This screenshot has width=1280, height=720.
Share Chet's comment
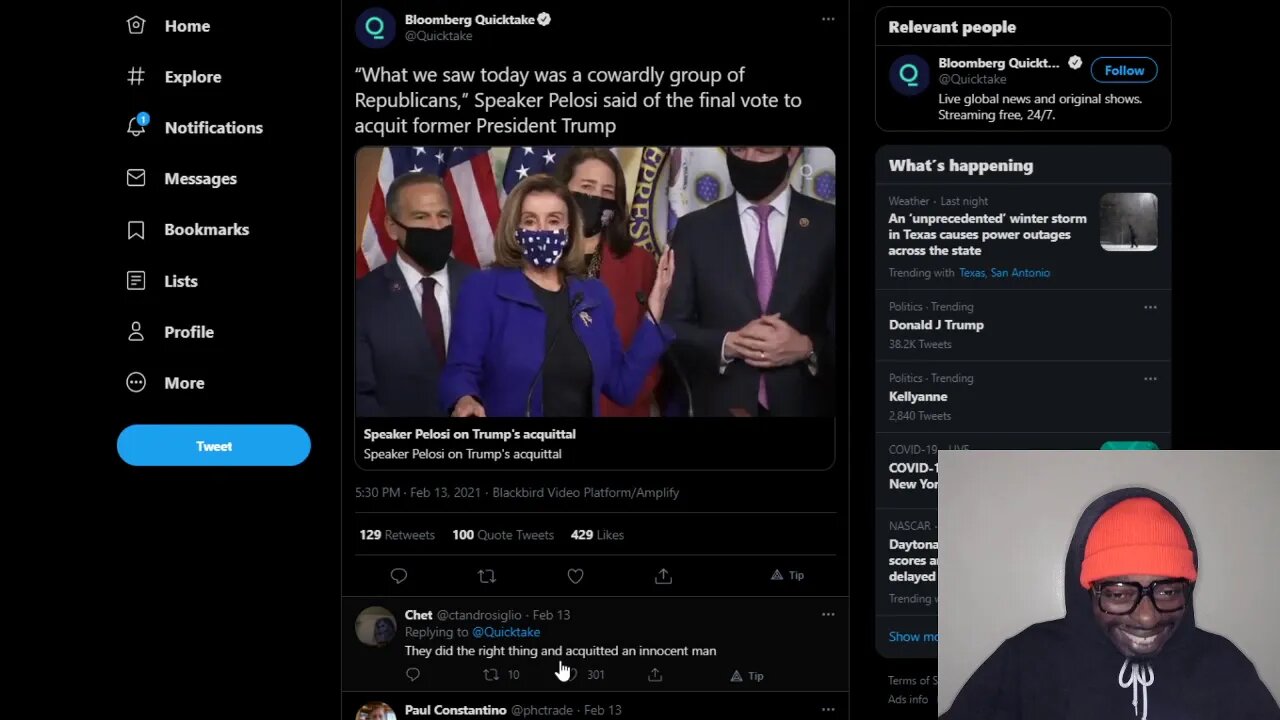pos(655,675)
